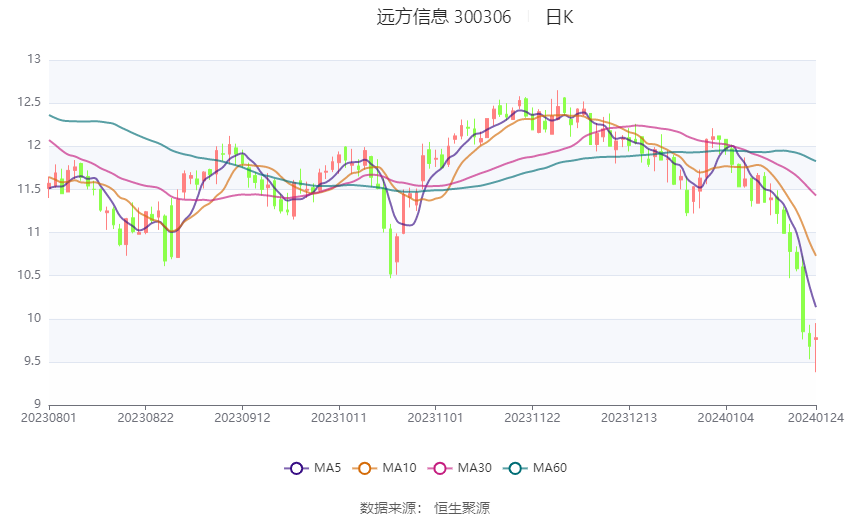
Task: Click the 20231011 date axis label
Action: 339,418
